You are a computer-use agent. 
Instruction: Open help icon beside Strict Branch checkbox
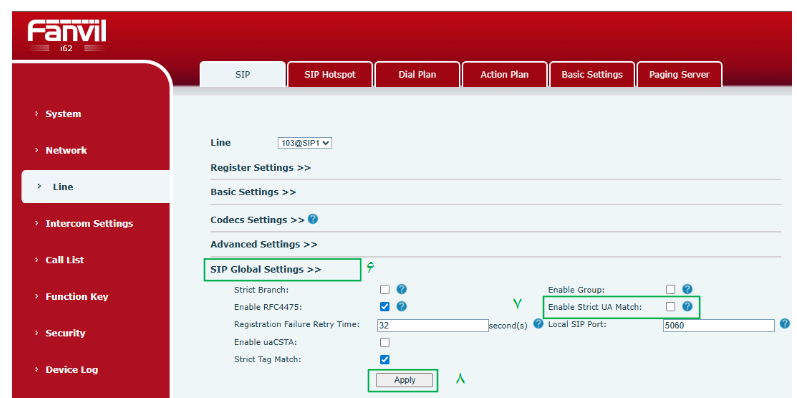coord(402,289)
